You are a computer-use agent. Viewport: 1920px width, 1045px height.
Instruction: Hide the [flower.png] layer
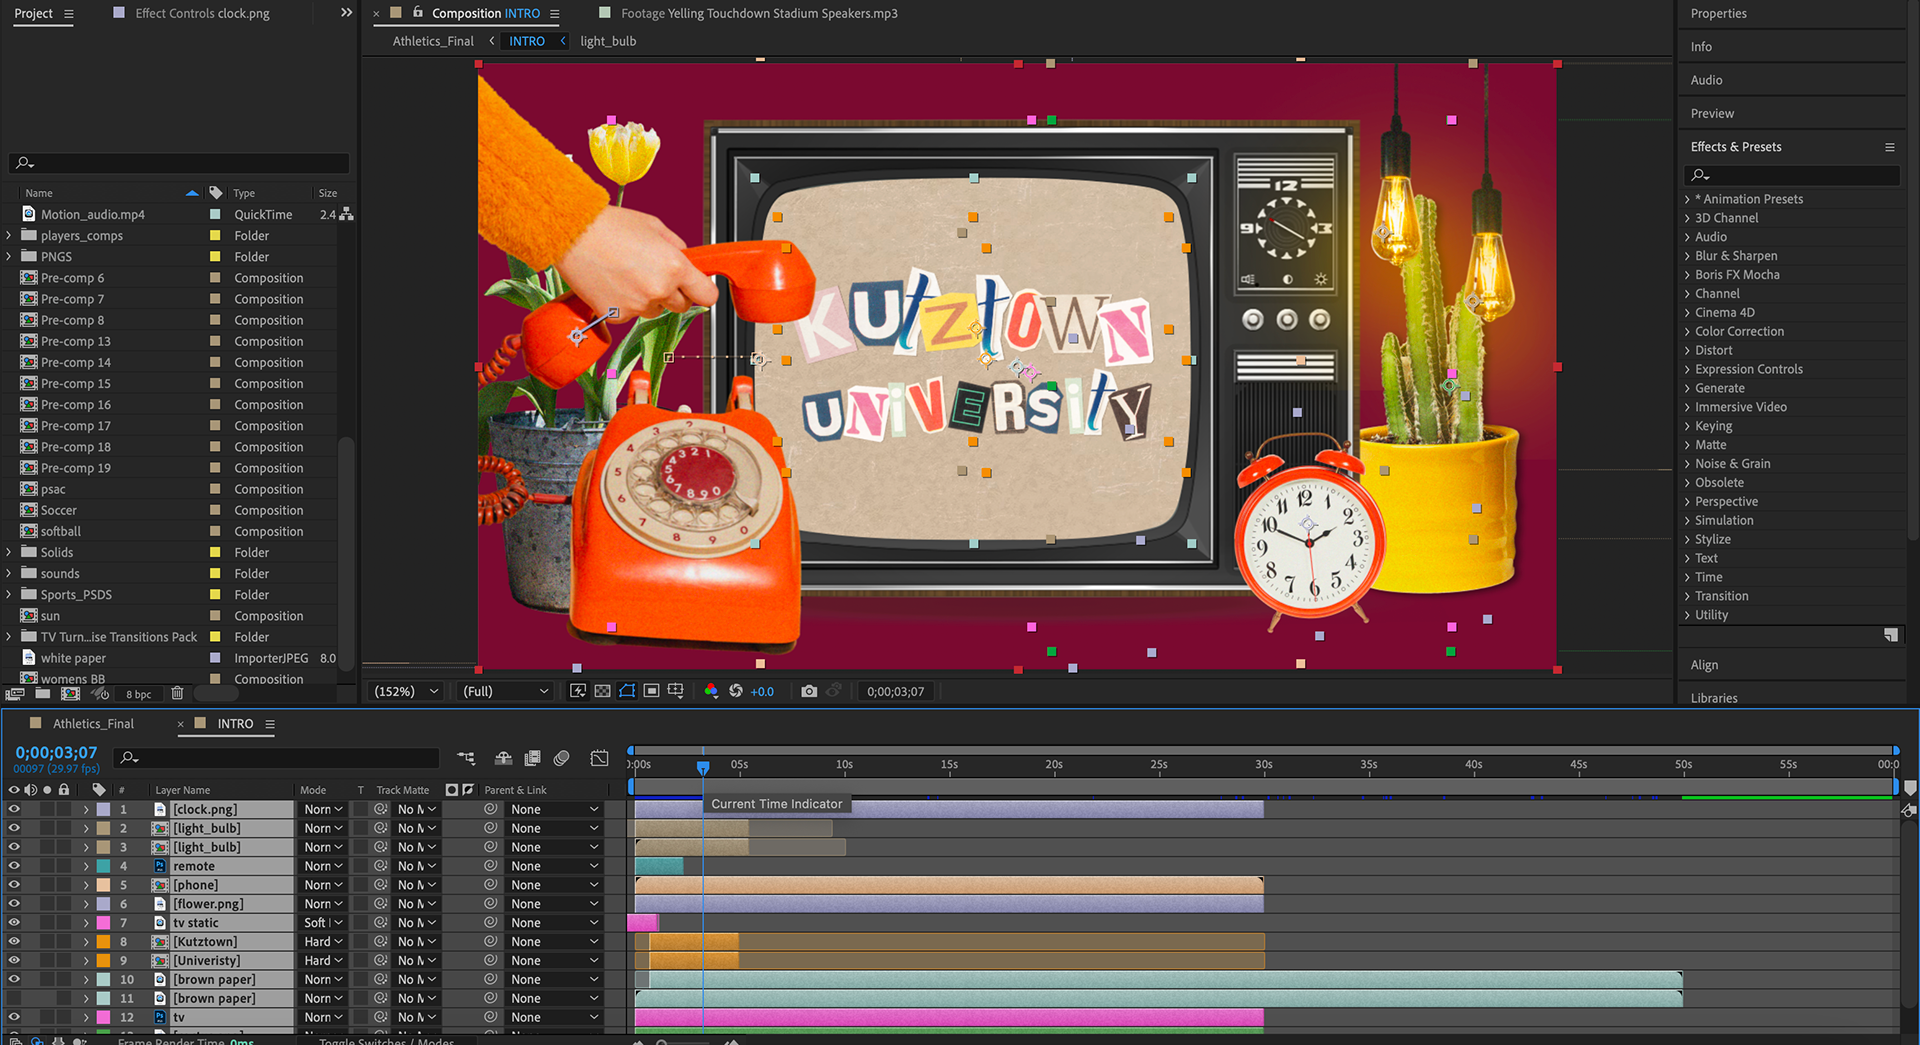coord(14,904)
